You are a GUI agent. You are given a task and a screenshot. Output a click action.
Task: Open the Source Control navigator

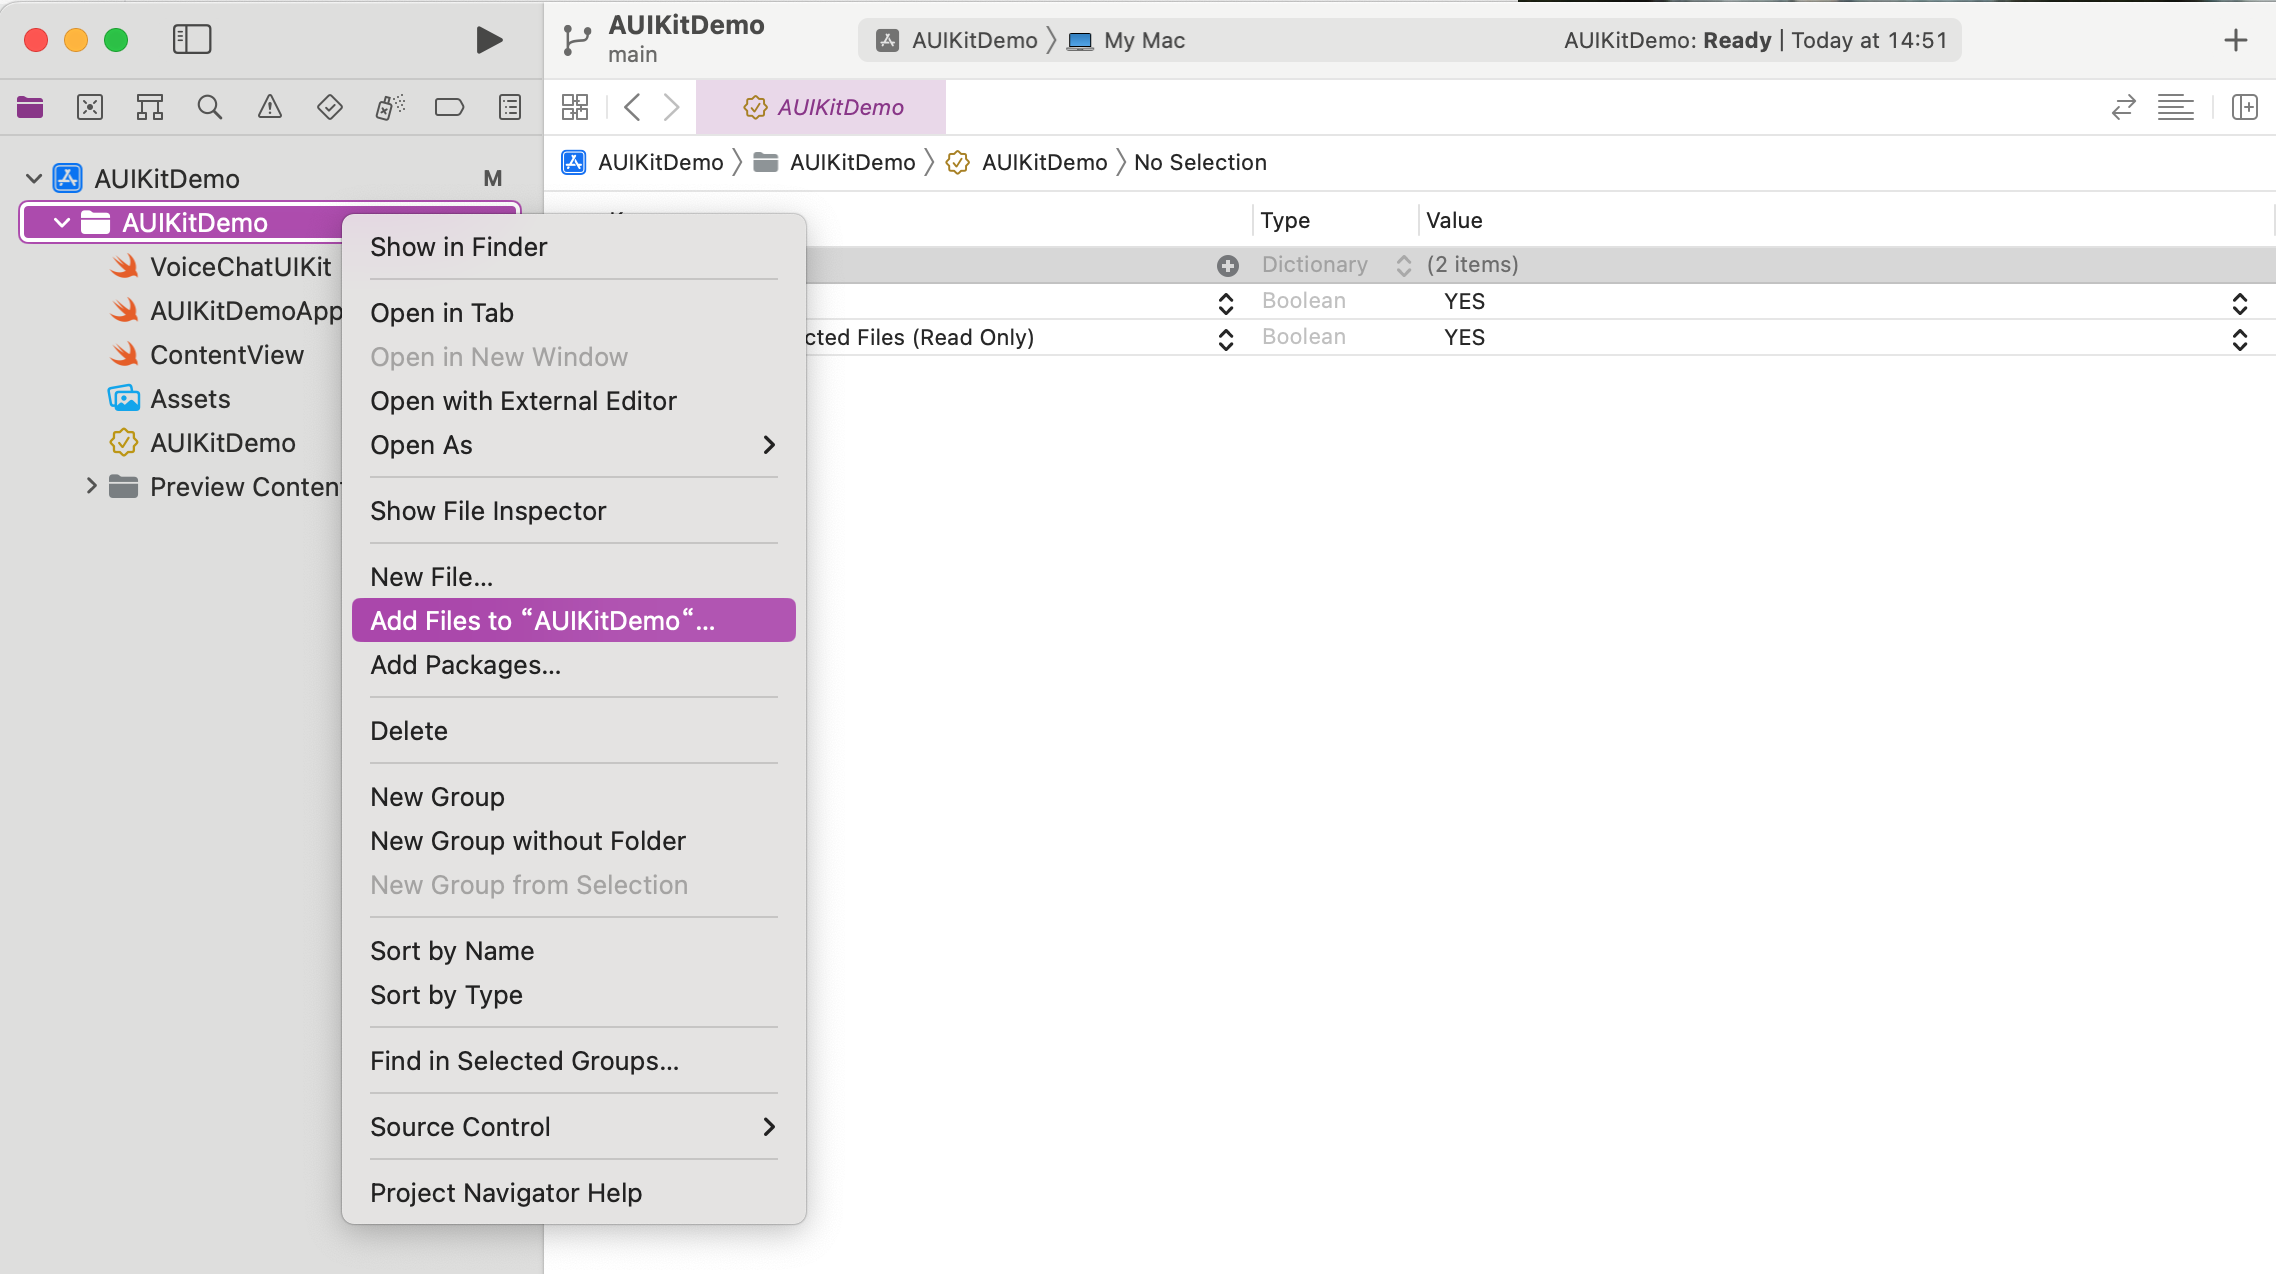(90, 107)
